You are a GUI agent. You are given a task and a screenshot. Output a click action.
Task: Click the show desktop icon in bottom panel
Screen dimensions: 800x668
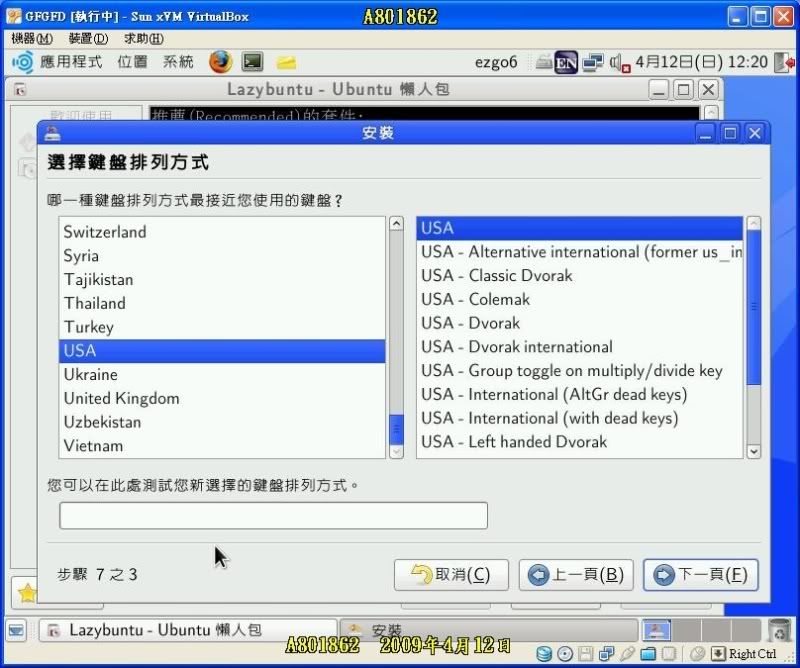16,631
